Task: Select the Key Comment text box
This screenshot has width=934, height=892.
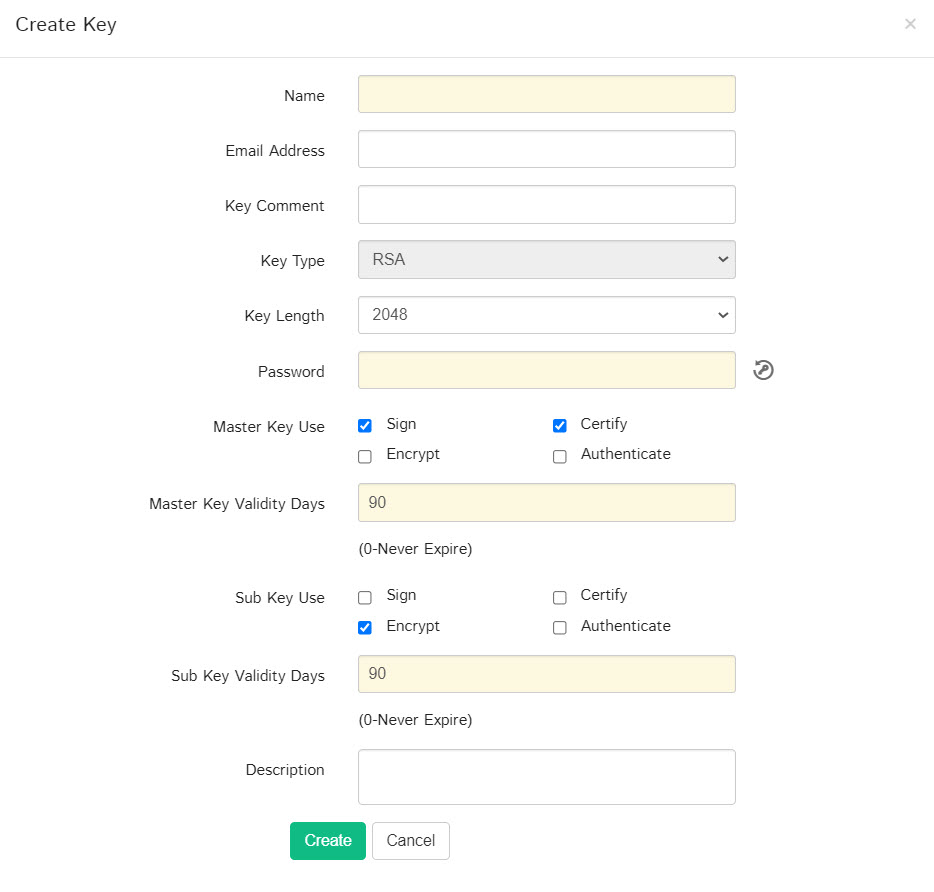Action: (546, 204)
